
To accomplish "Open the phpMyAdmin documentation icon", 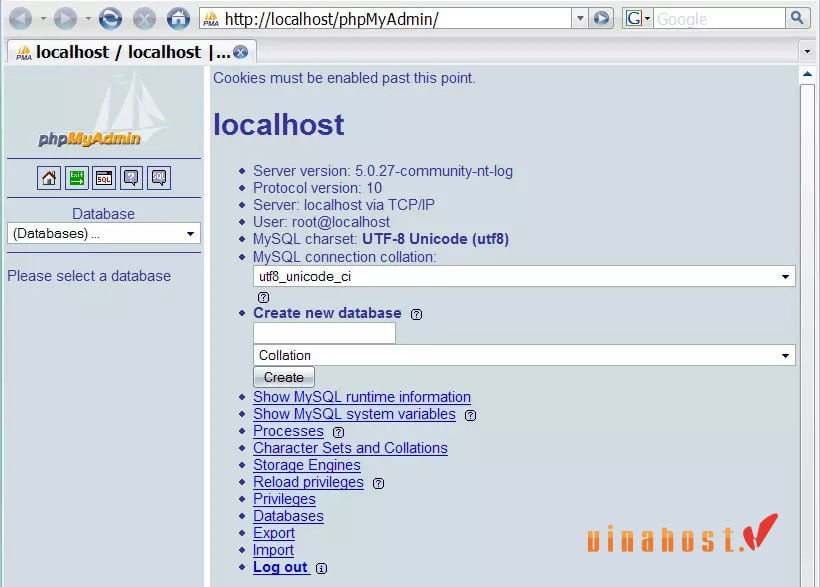I will tap(131, 178).
